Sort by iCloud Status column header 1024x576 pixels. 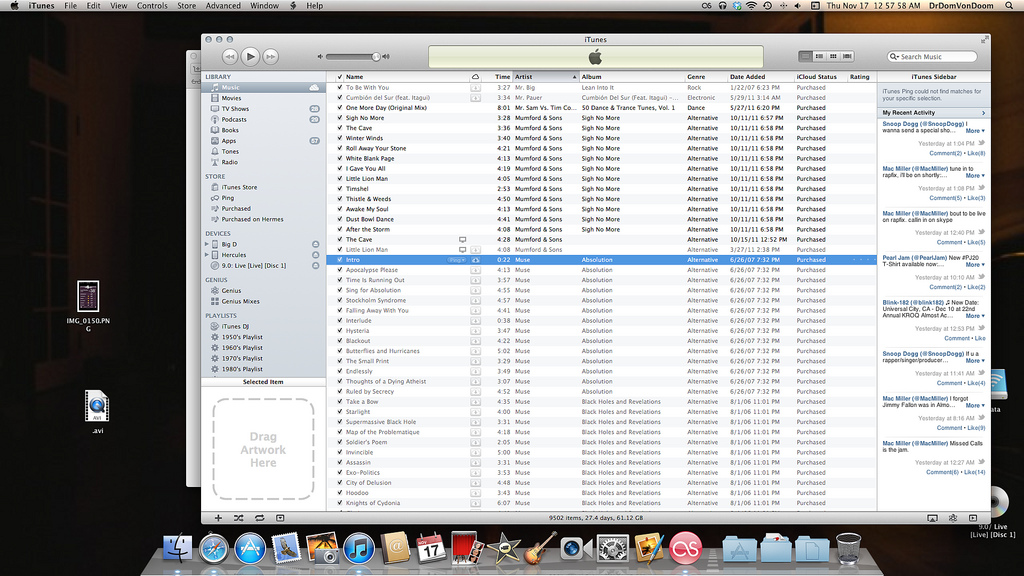(820, 77)
